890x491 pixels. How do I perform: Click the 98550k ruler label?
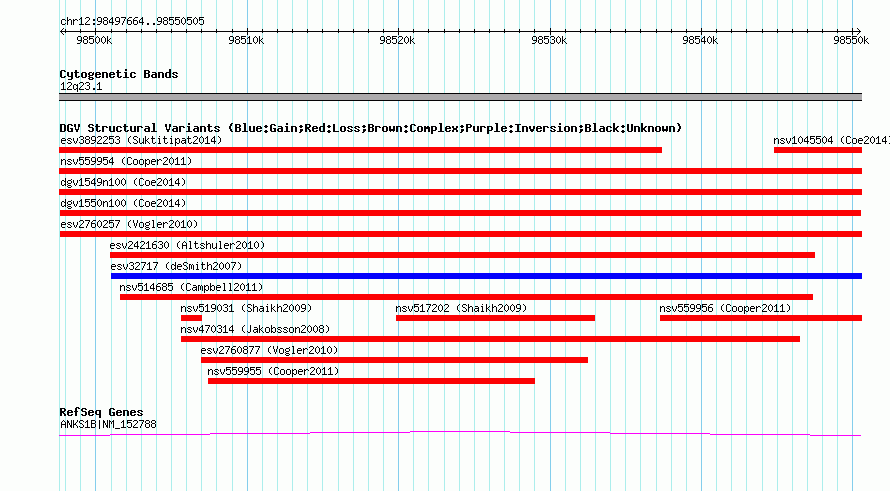pyautogui.click(x=851, y=40)
